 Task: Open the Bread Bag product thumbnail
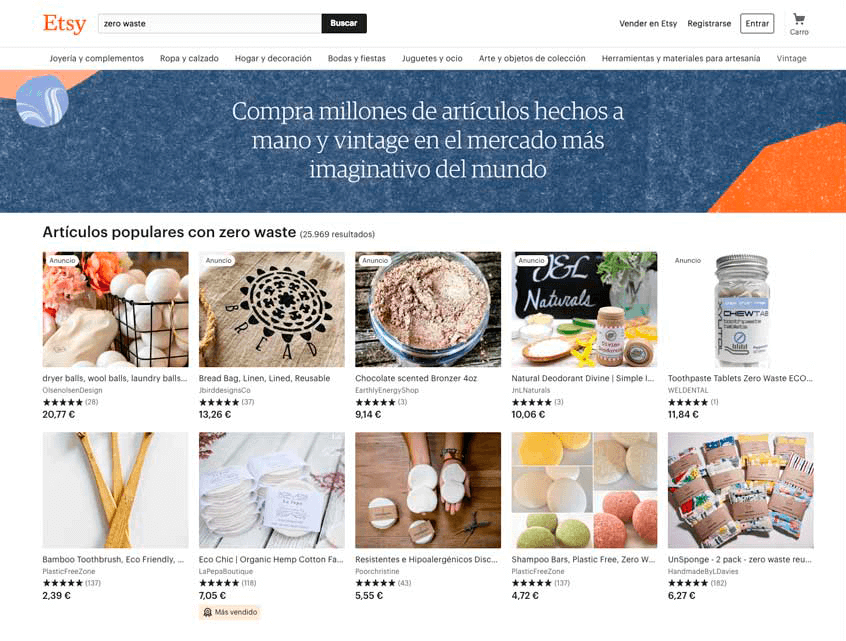coord(271,309)
